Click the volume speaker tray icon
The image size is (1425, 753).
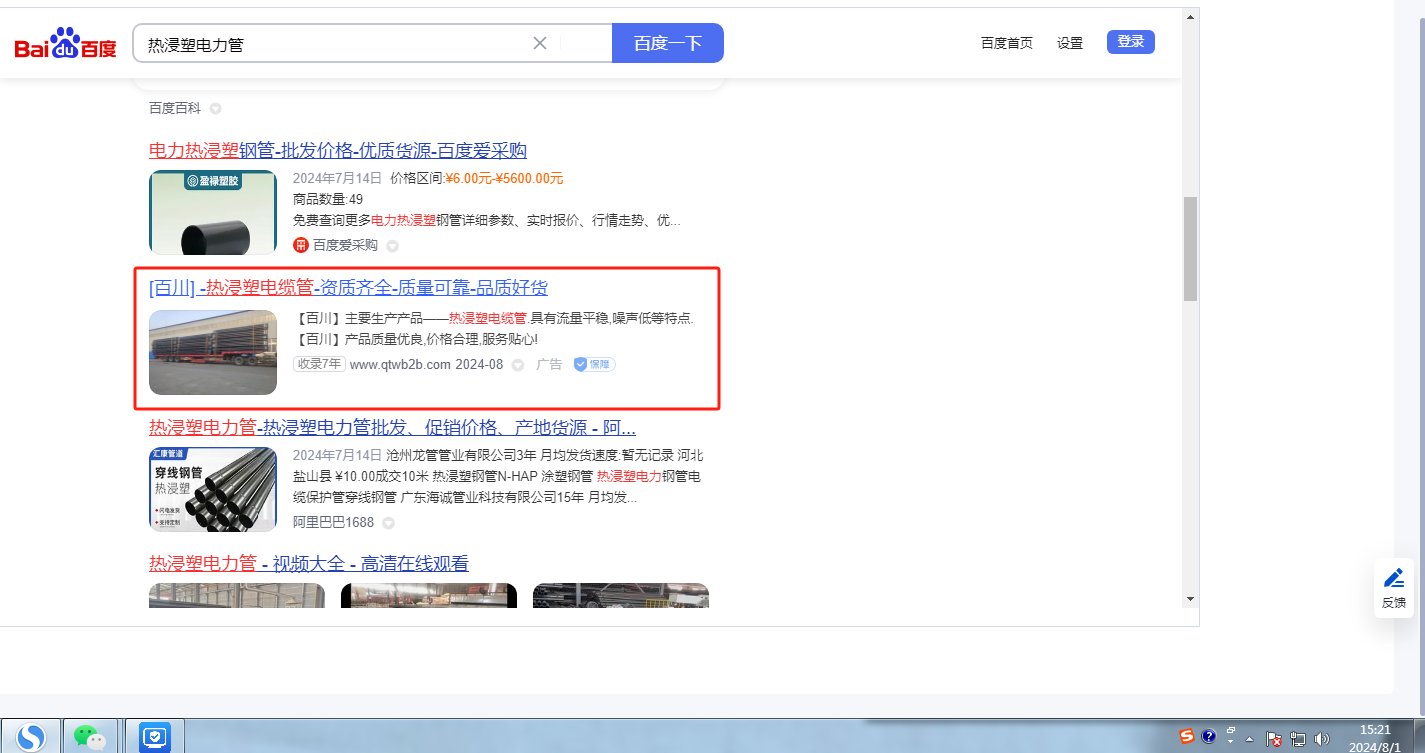point(1322,740)
